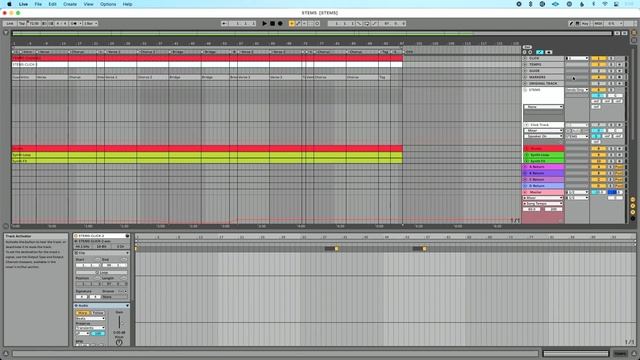Open the File menu

pos(38,4)
